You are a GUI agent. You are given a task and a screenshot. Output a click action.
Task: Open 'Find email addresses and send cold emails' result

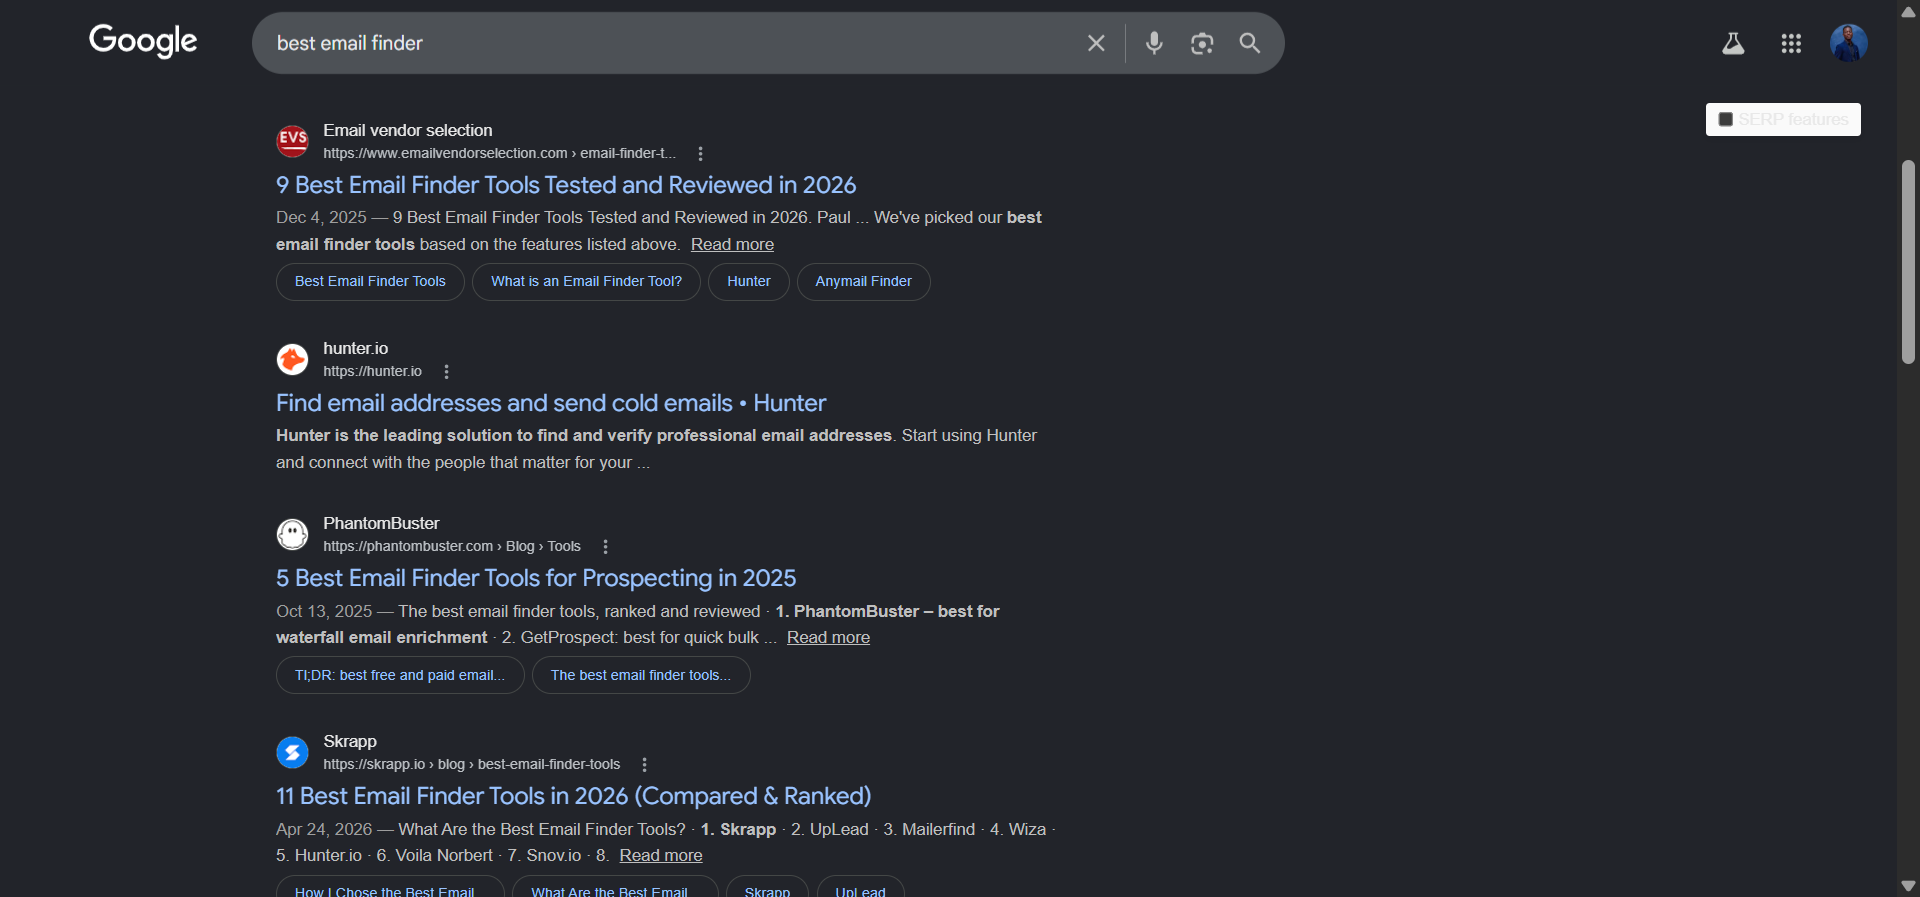coord(551,403)
